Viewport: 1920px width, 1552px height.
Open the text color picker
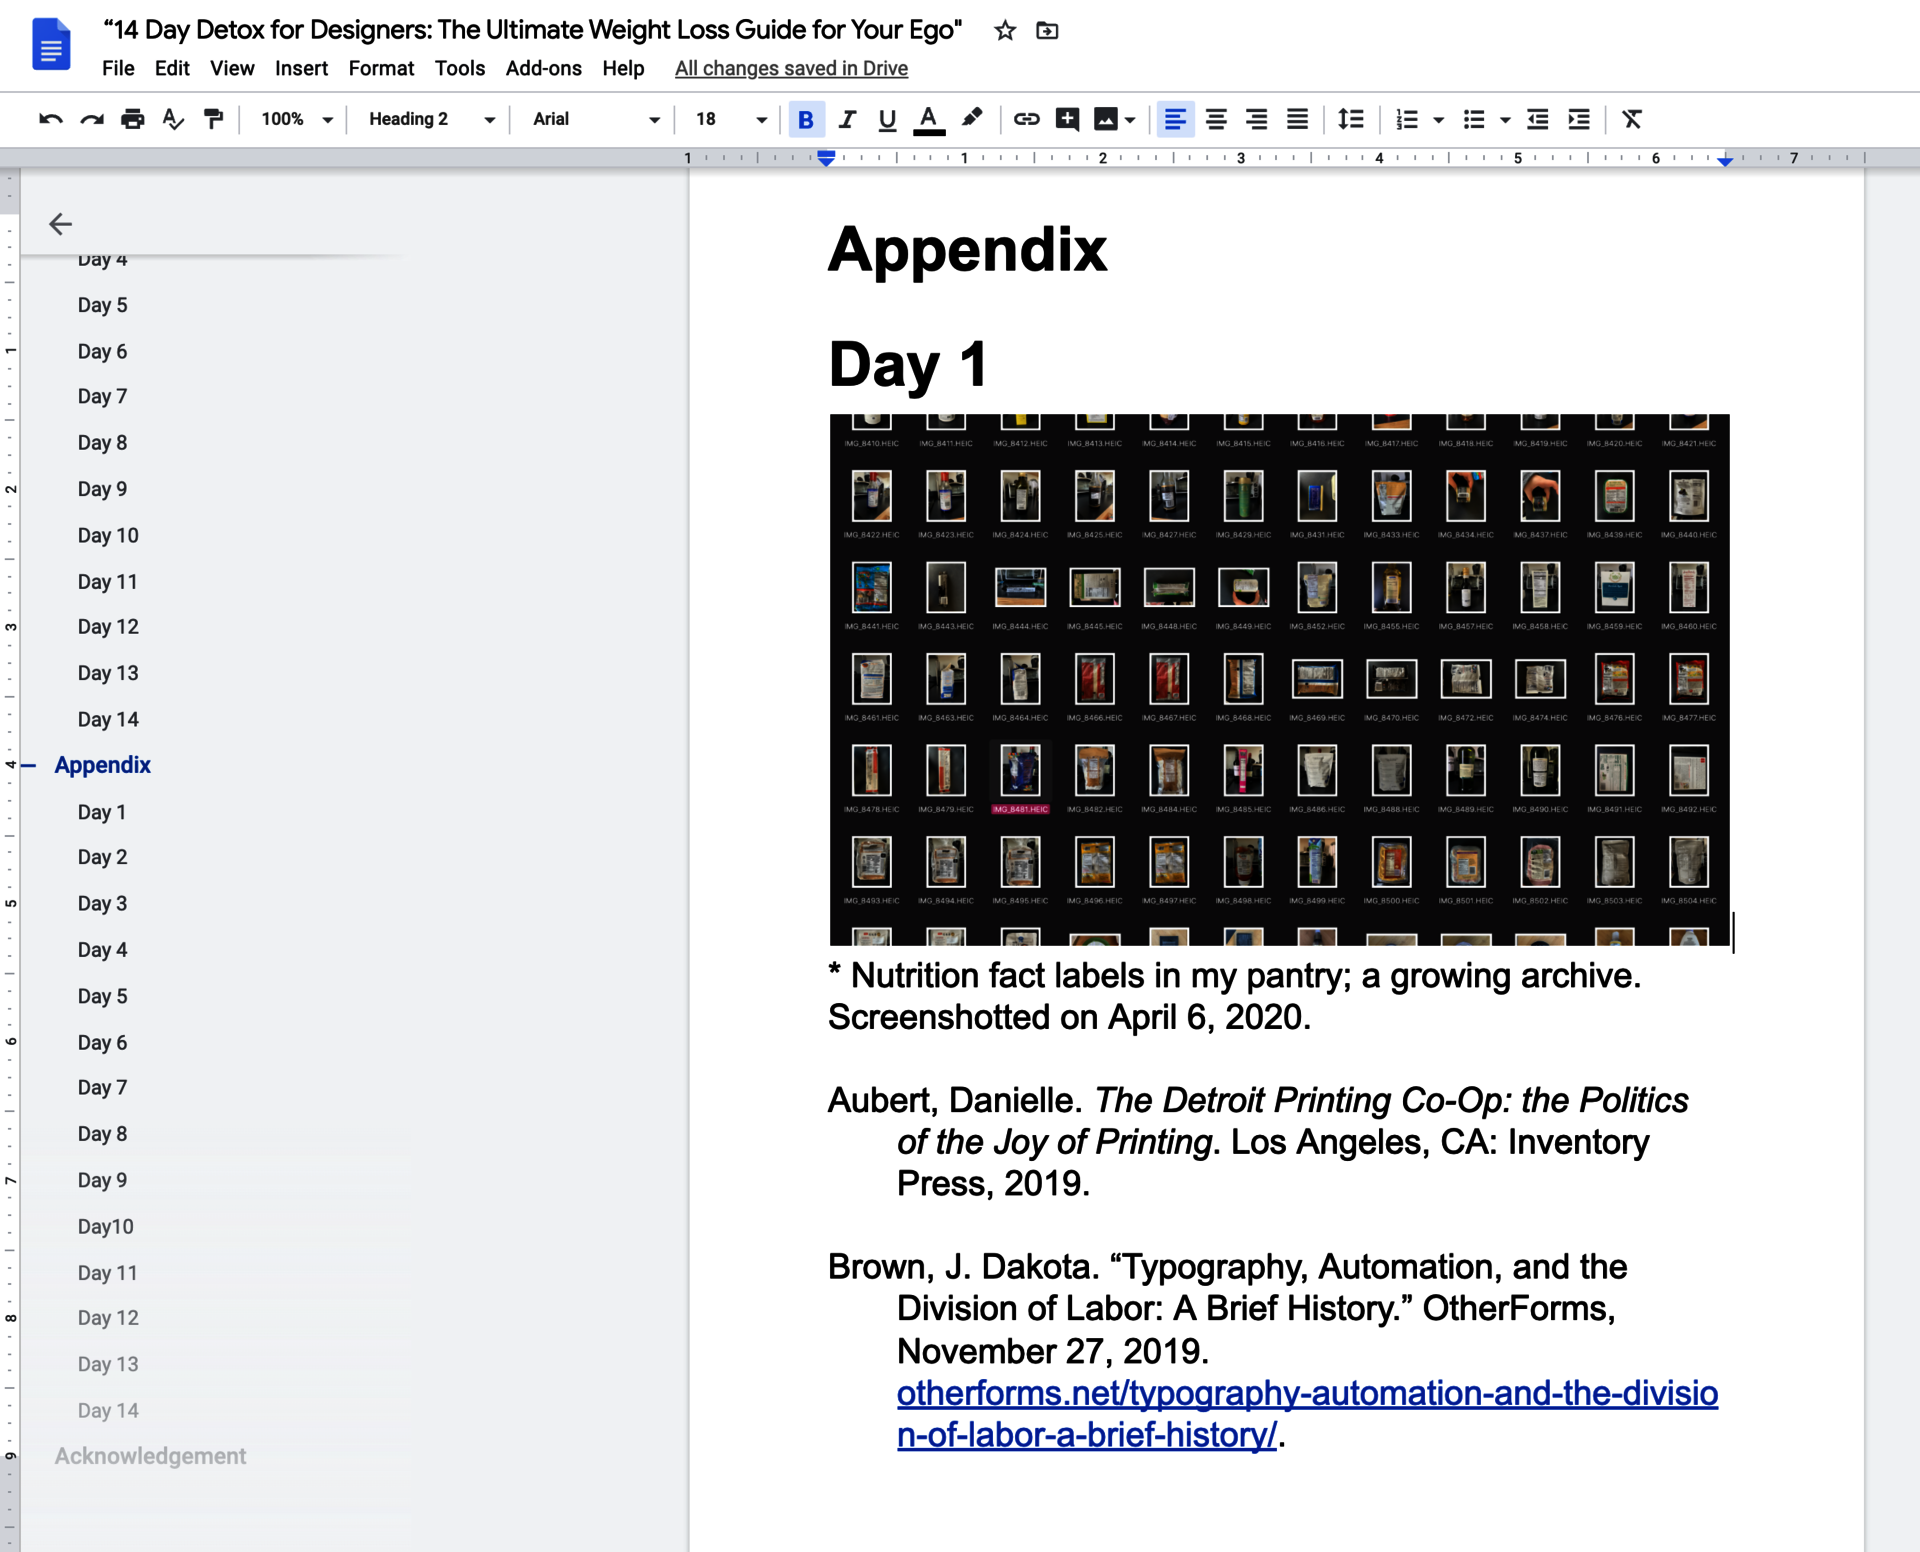click(x=929, y=120)
